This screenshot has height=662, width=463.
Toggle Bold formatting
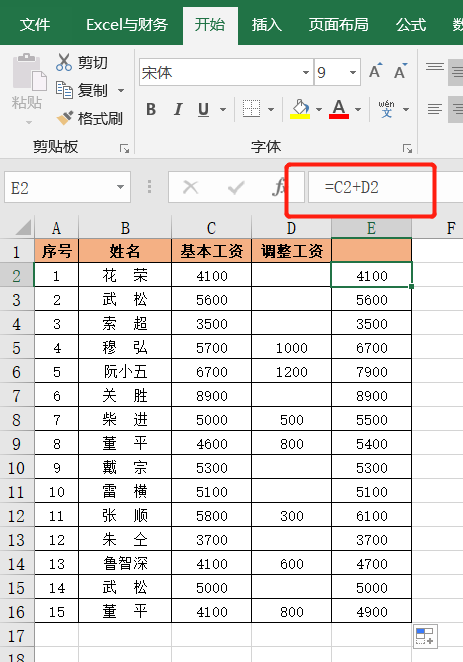[151, 109]
